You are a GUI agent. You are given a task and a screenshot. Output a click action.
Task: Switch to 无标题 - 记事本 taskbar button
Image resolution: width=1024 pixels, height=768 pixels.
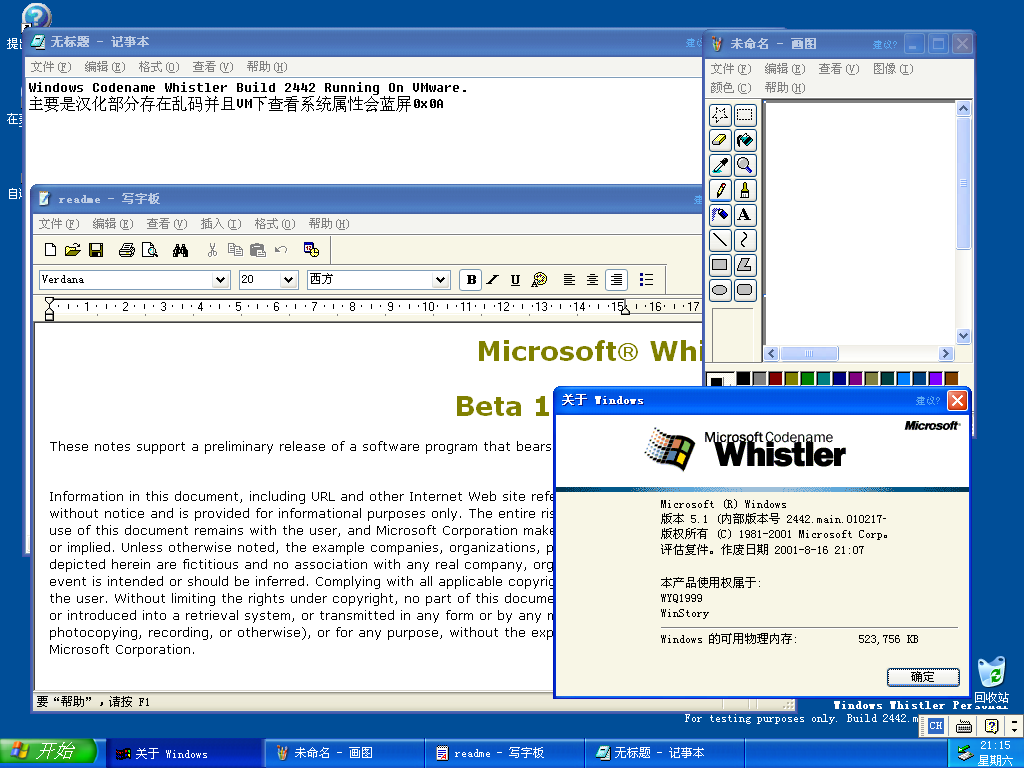point(664,754)
